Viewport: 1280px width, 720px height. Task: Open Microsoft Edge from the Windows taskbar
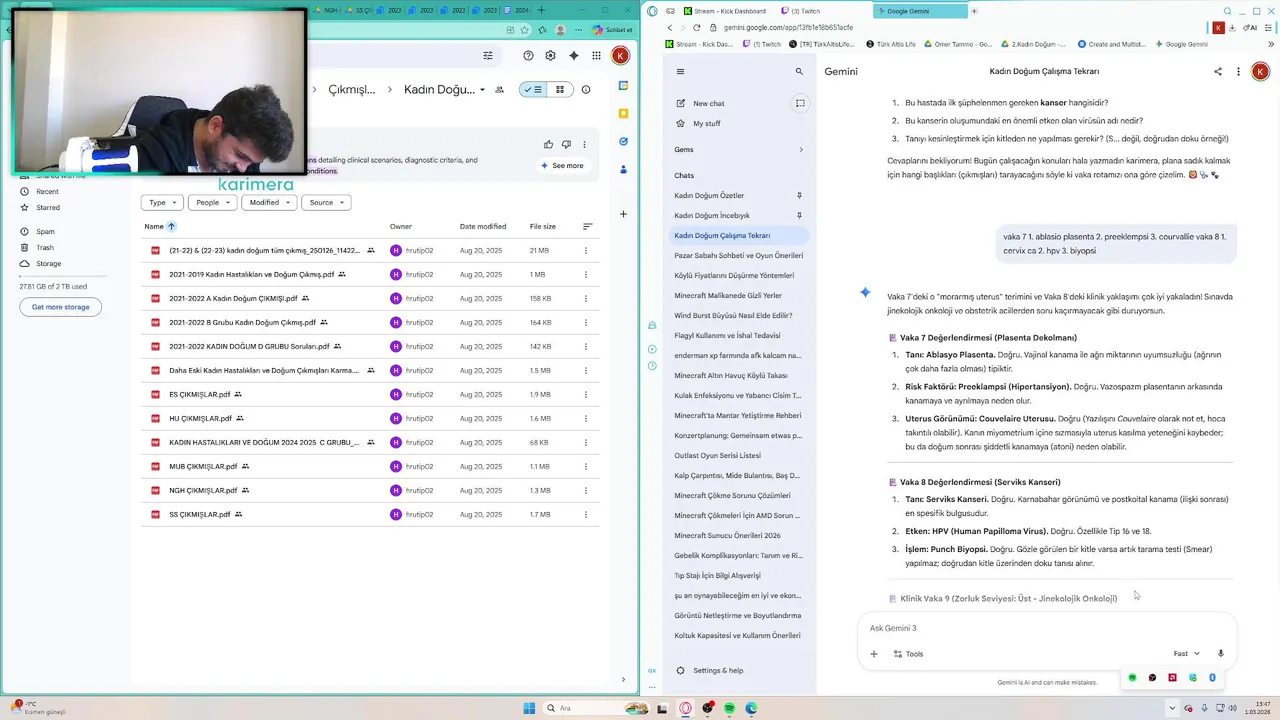[751, 708]
